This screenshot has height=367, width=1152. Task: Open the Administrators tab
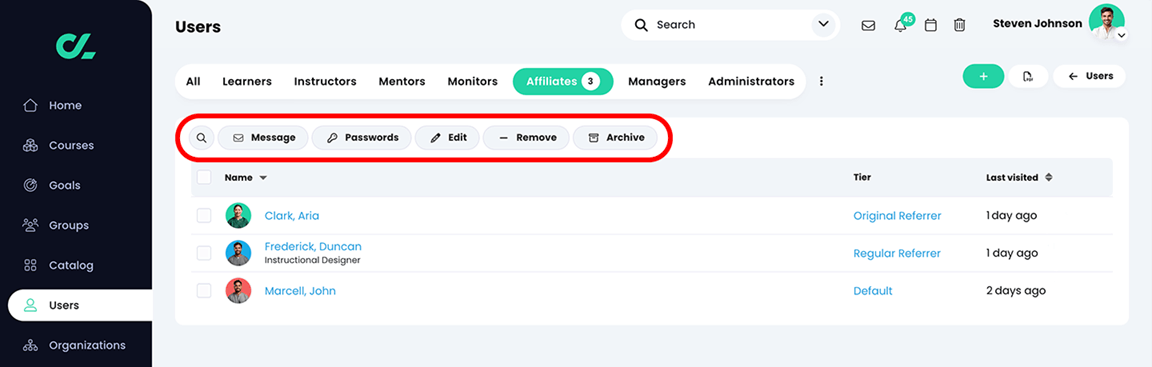click(751, 81)
